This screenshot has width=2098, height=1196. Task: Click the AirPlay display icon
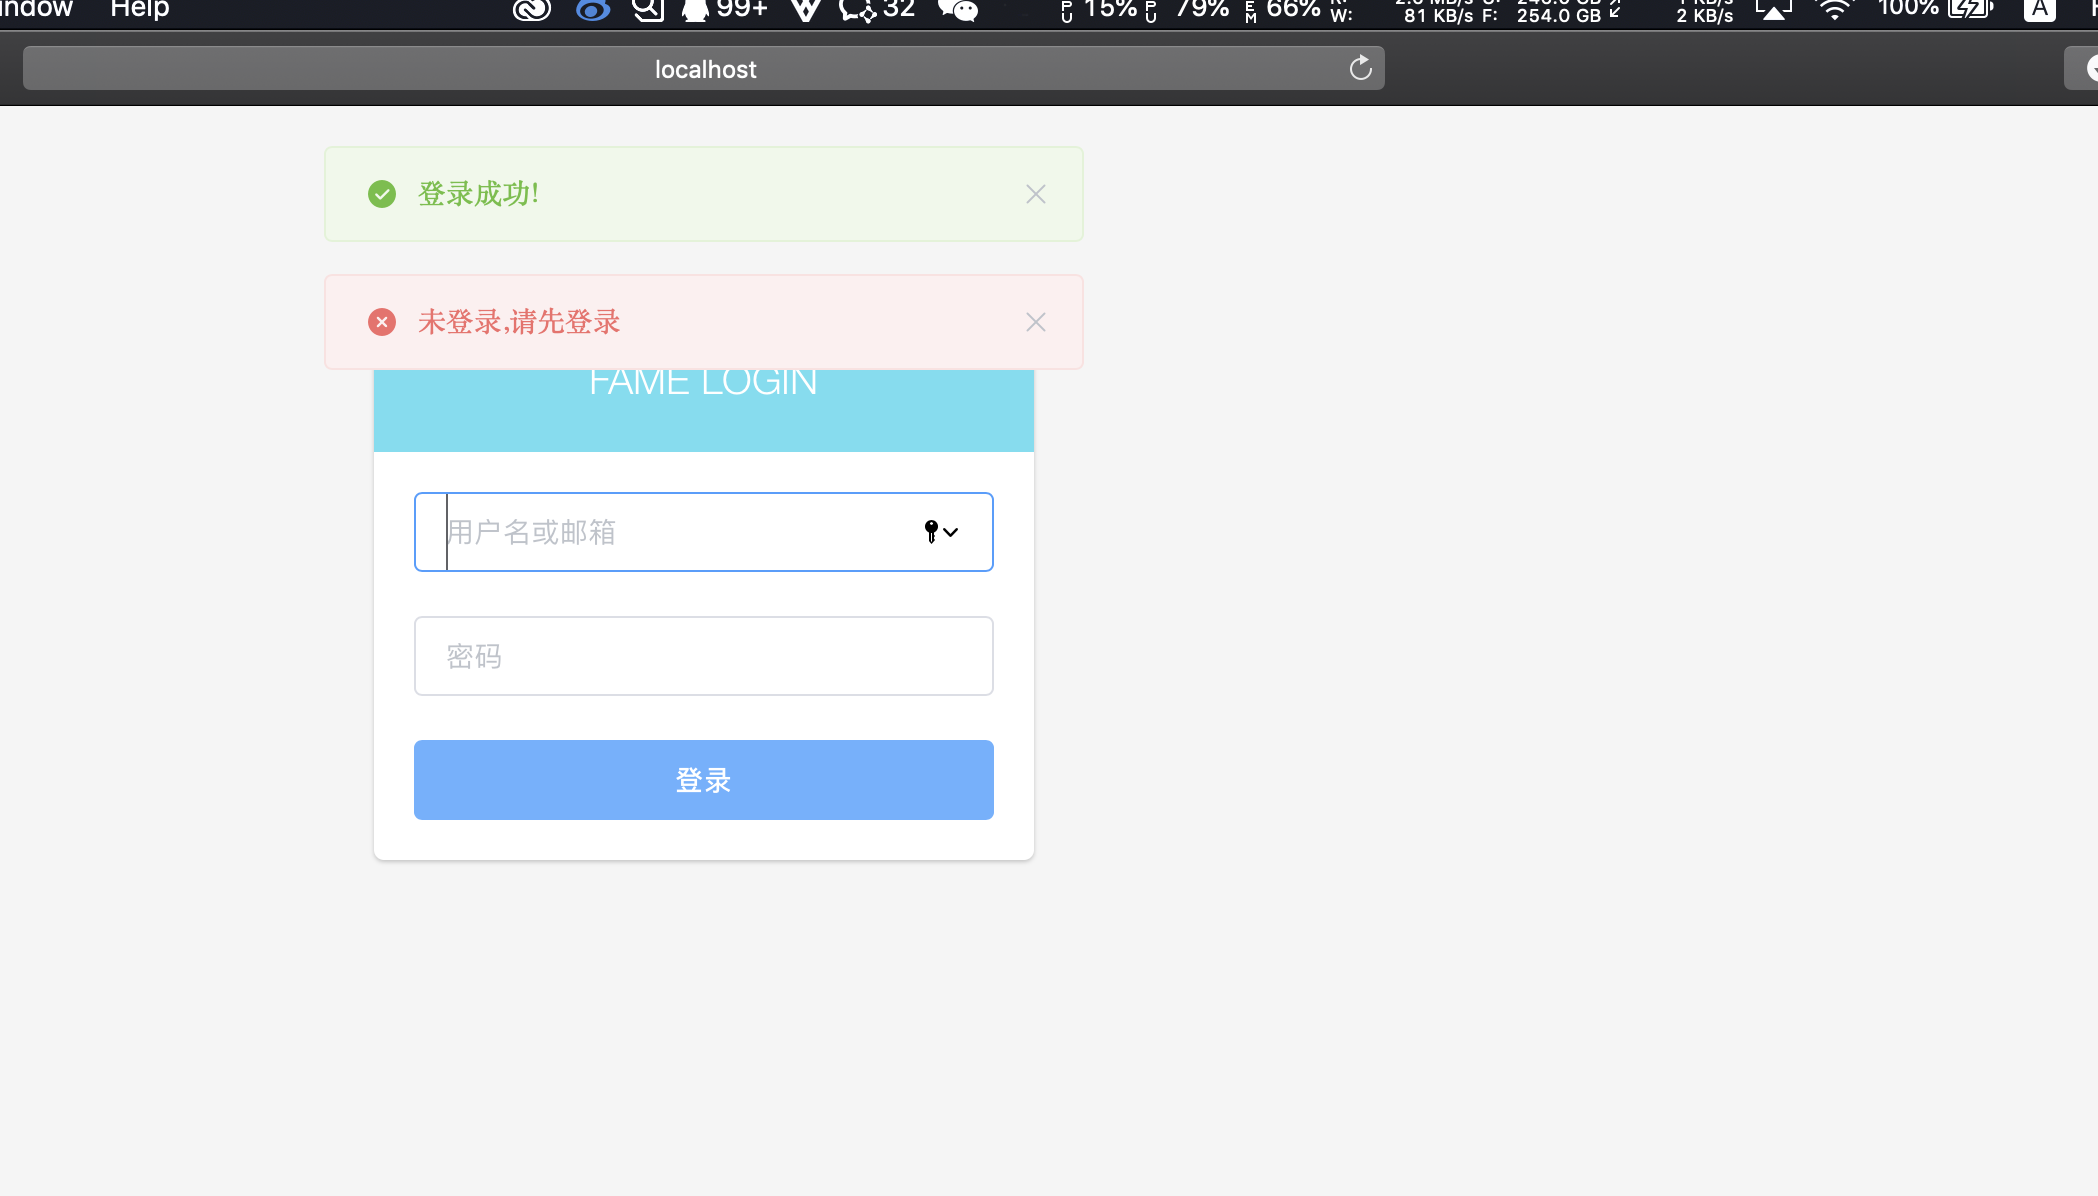1773,10
